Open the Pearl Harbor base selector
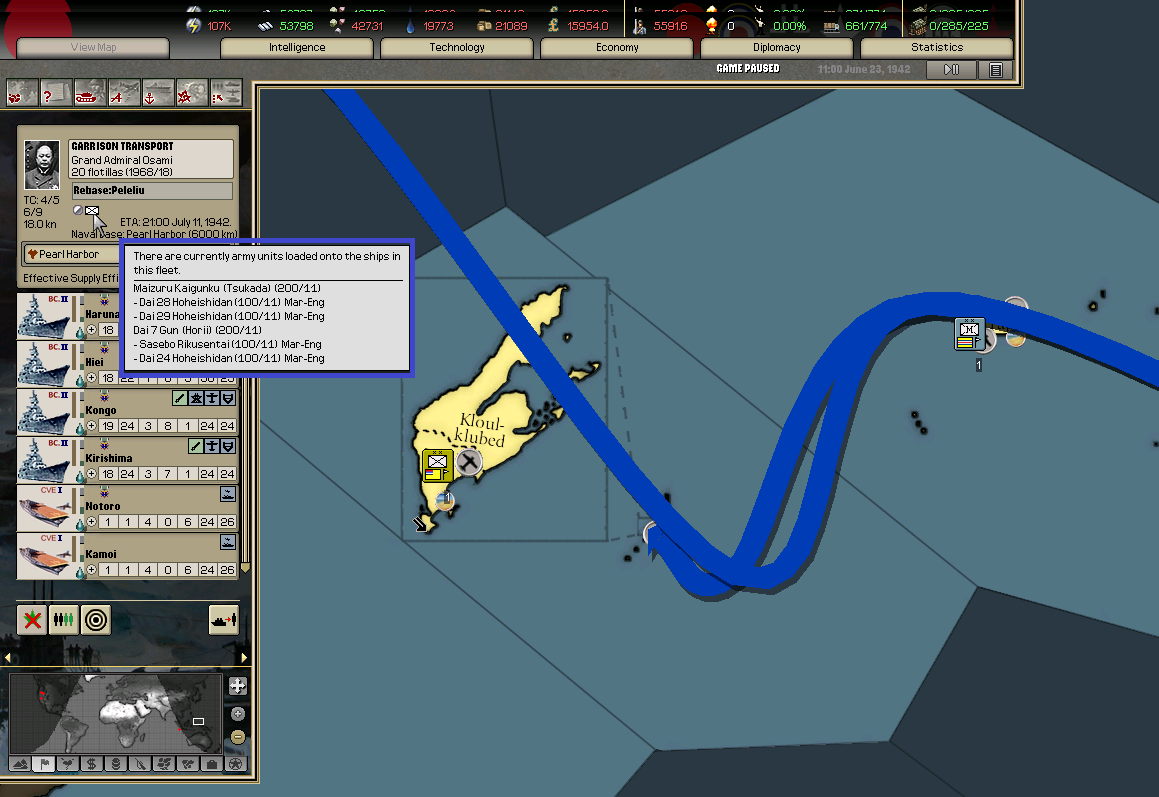 coord(70,254)
